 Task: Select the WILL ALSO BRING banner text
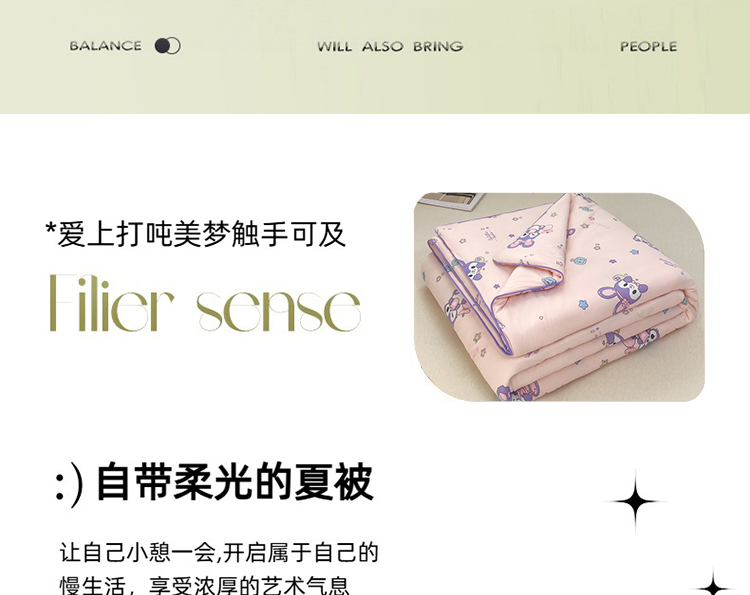(x=390, y=46)
